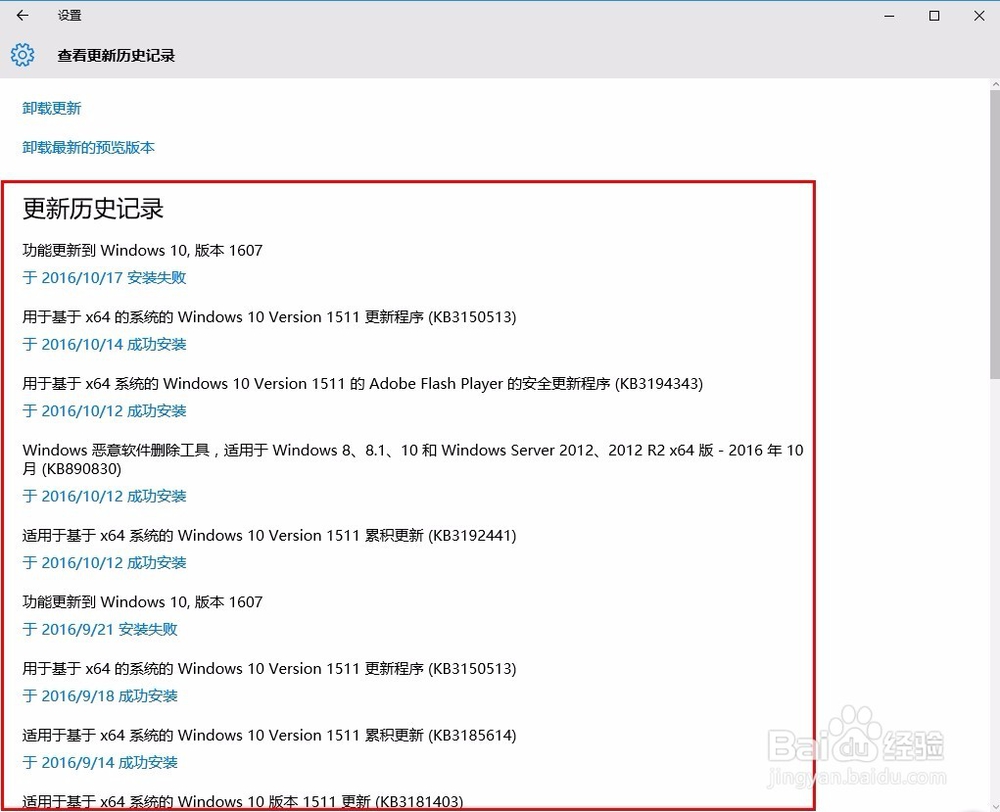Select the 累积更新 (KB3185614) entry
Image resolution: width=1000 pixels, height=812 pixels.
[x=269, y=735]
